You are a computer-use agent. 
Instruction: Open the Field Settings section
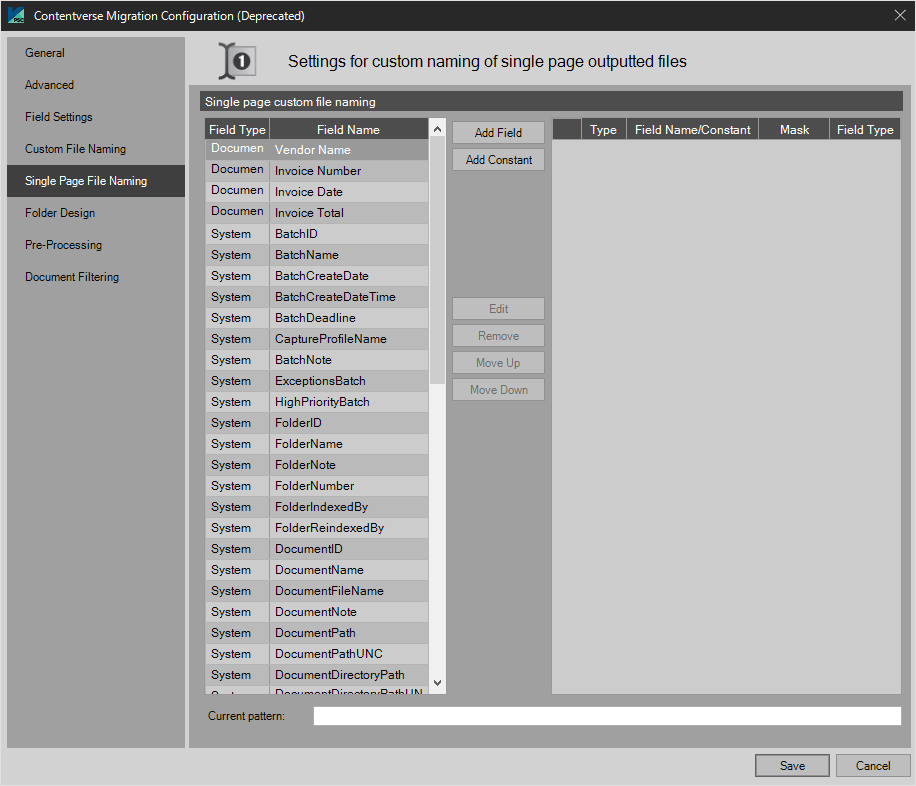(x=96, y=117)
